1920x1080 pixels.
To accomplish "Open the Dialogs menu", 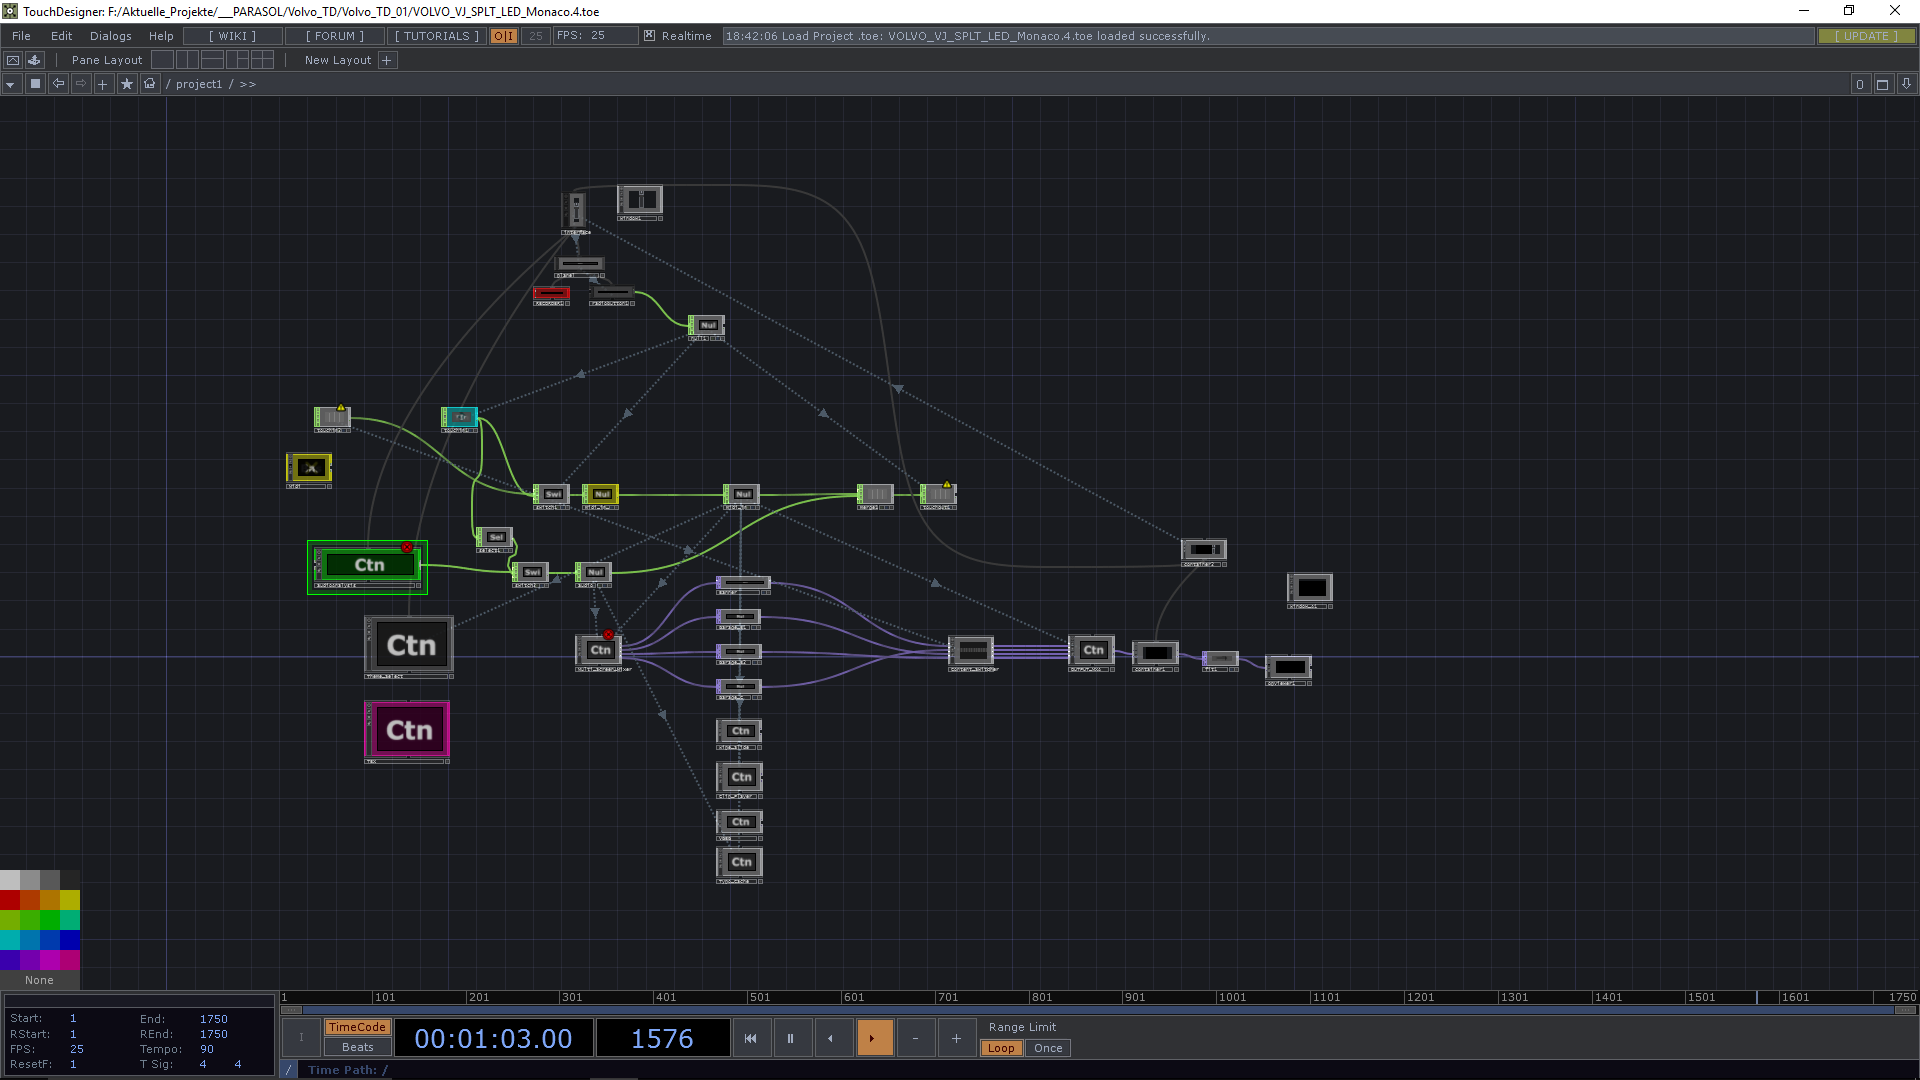I will (x=110, y=36).
